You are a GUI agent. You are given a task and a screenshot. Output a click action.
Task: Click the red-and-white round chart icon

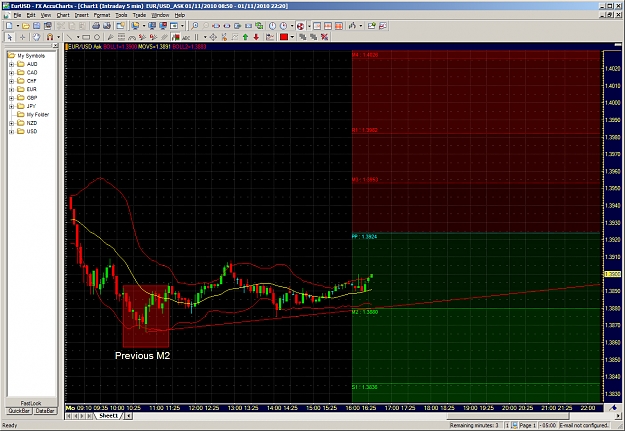[x=301, y=26]
